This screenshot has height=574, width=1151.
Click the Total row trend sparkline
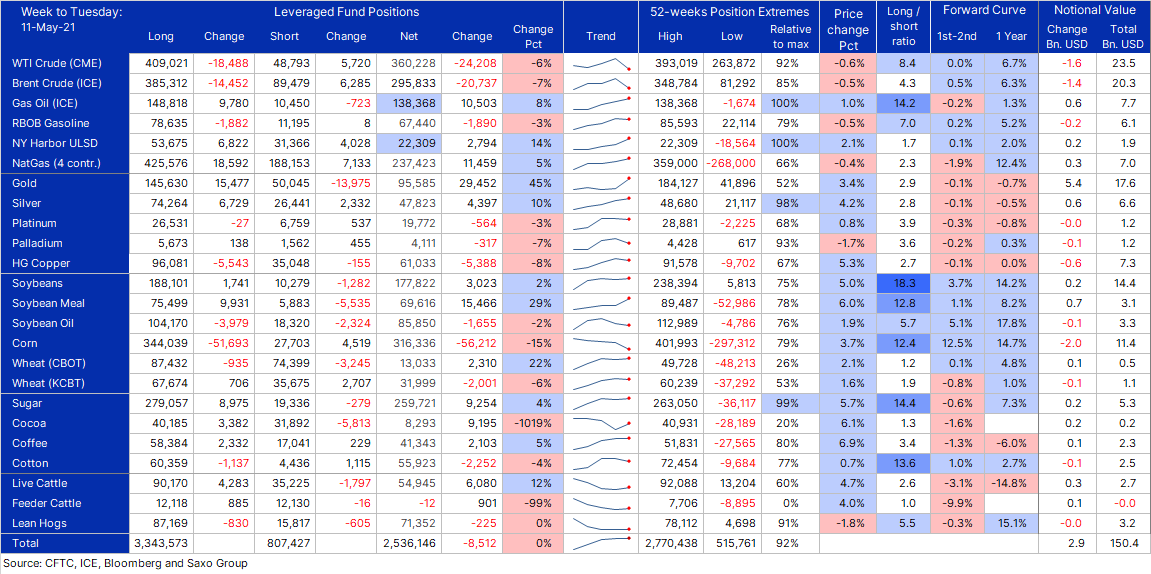click(601, 544)
